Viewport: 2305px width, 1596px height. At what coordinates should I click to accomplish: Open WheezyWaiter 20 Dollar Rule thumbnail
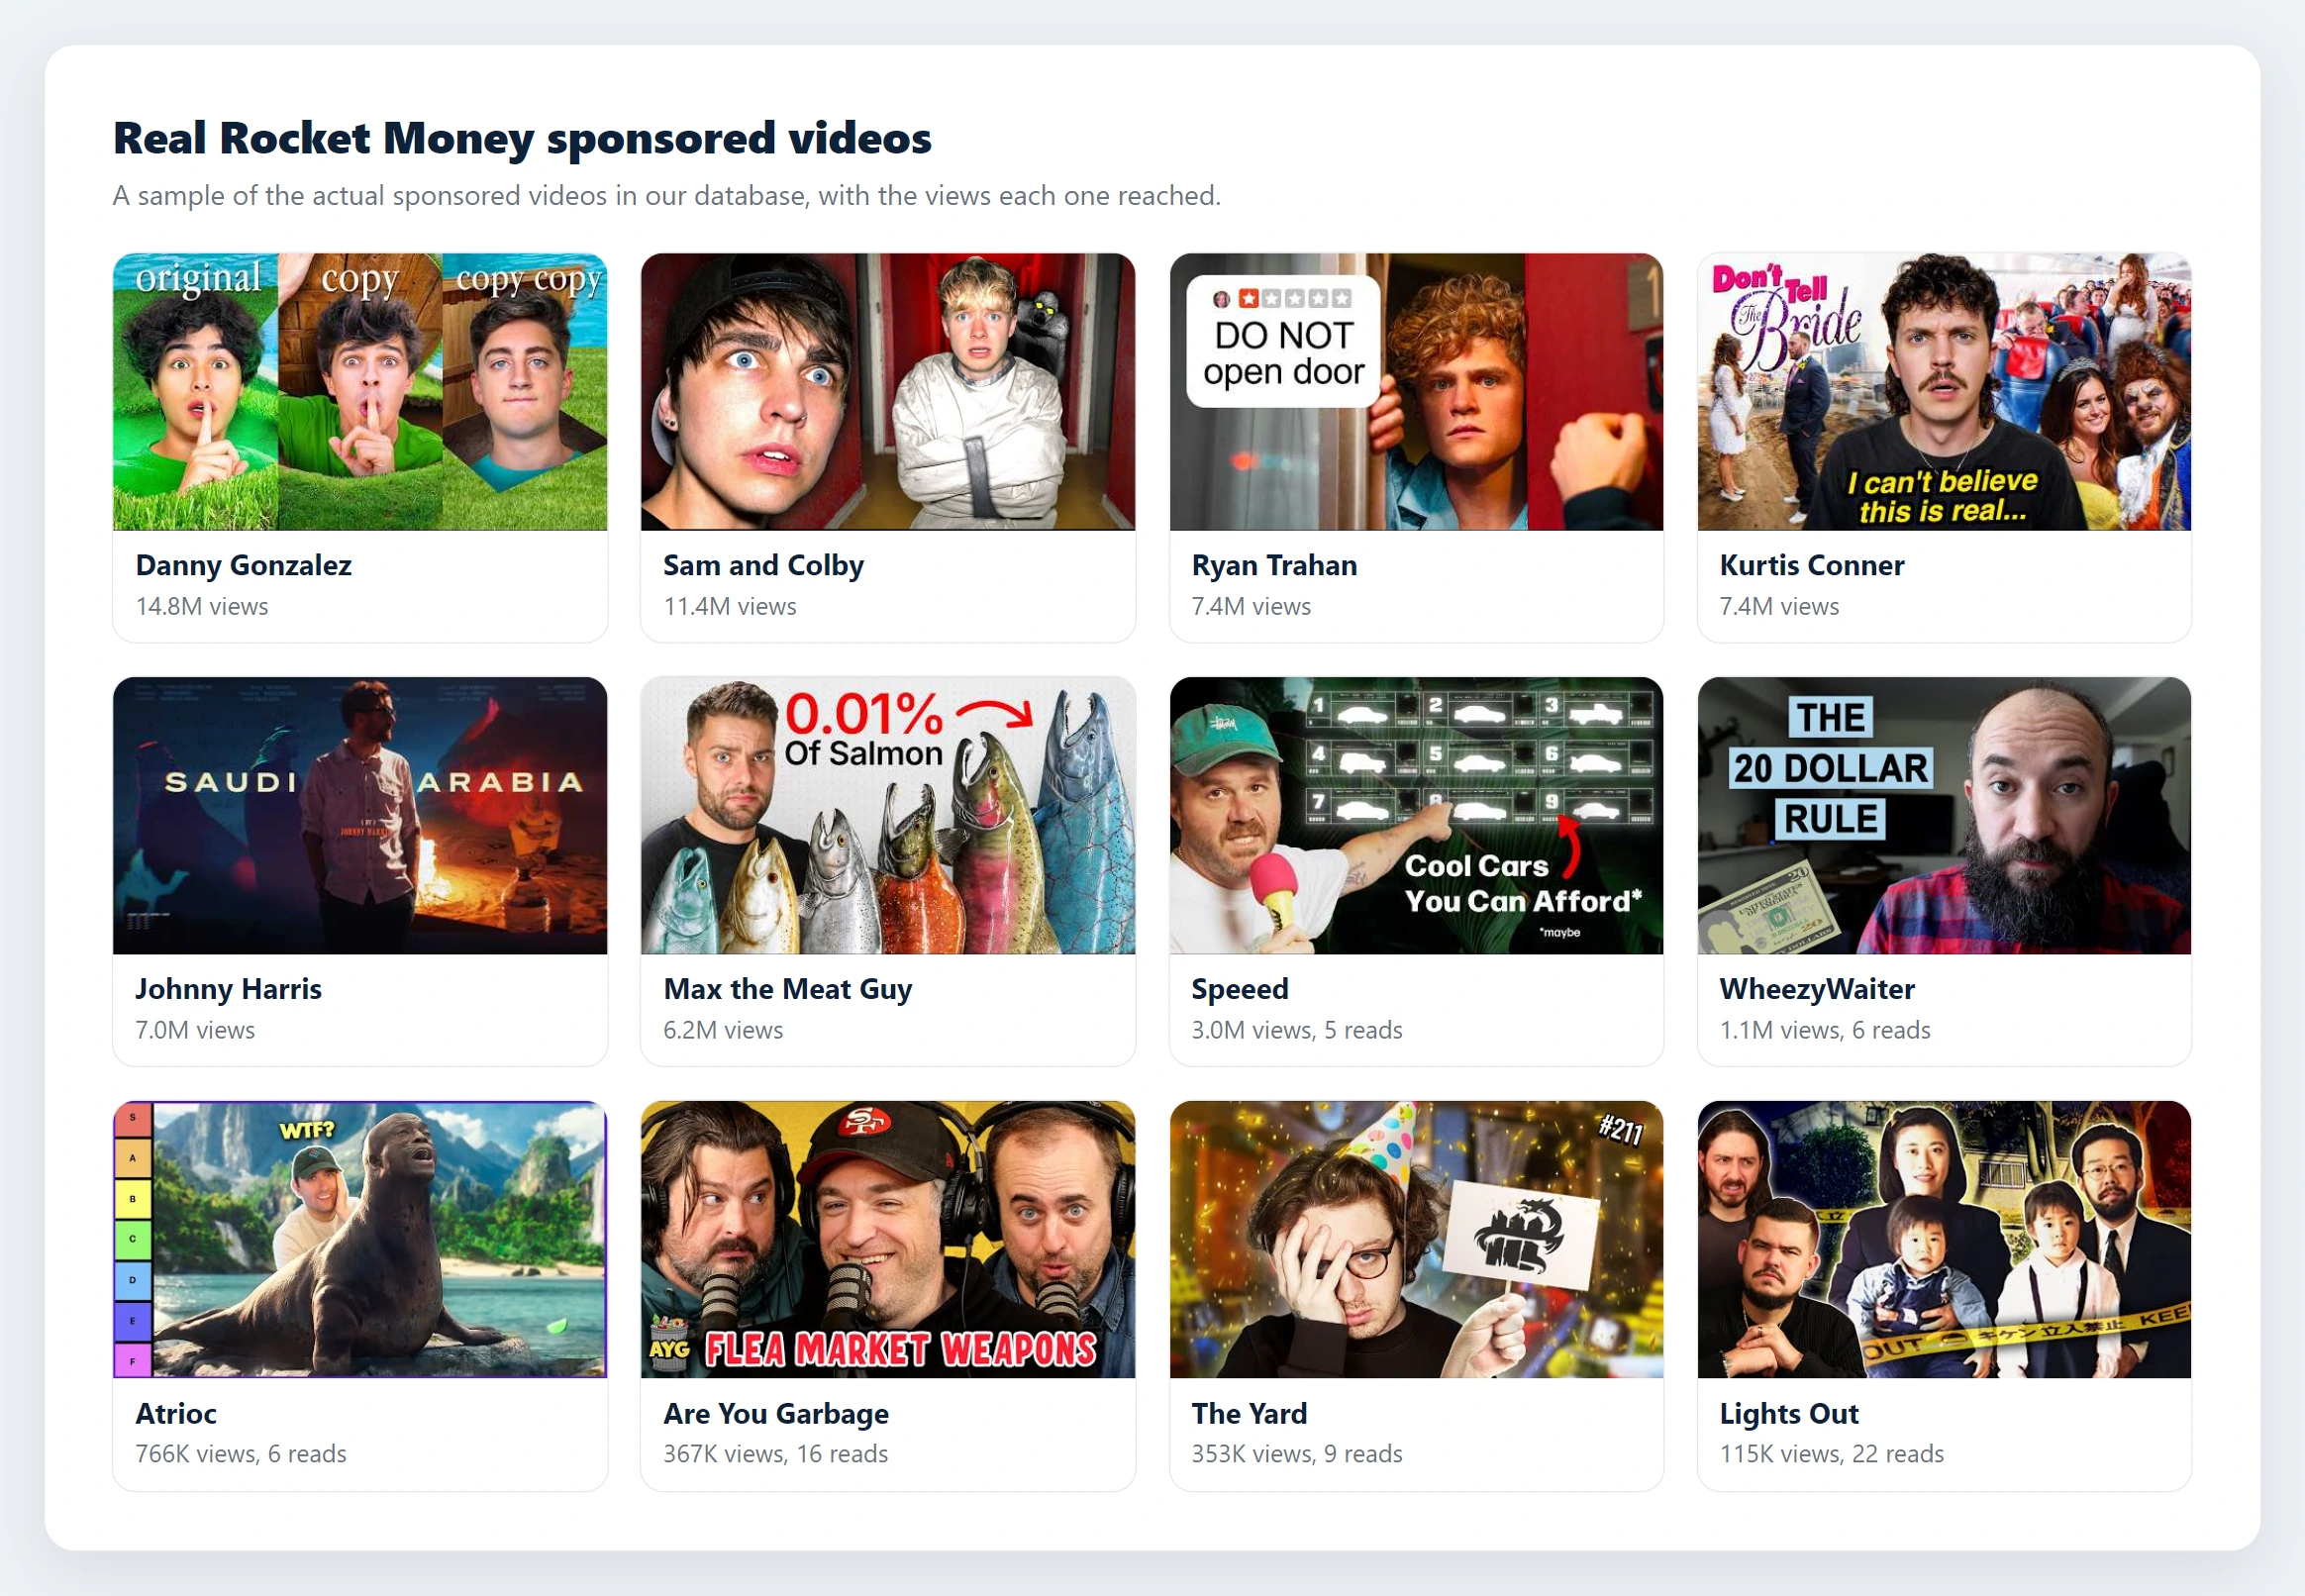[x=1944, y=815]
